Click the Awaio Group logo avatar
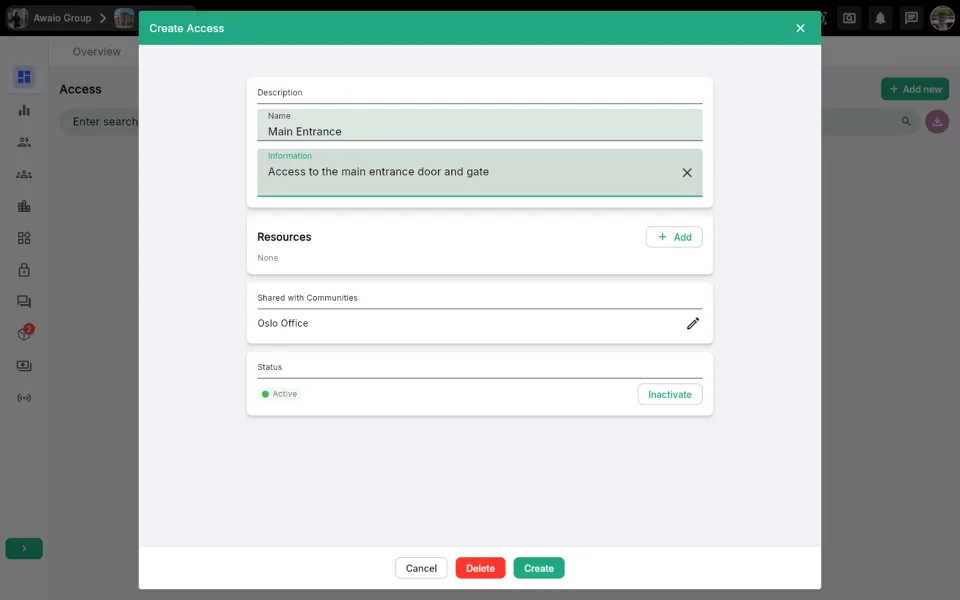Screen dimensions: 960x600 17,18
